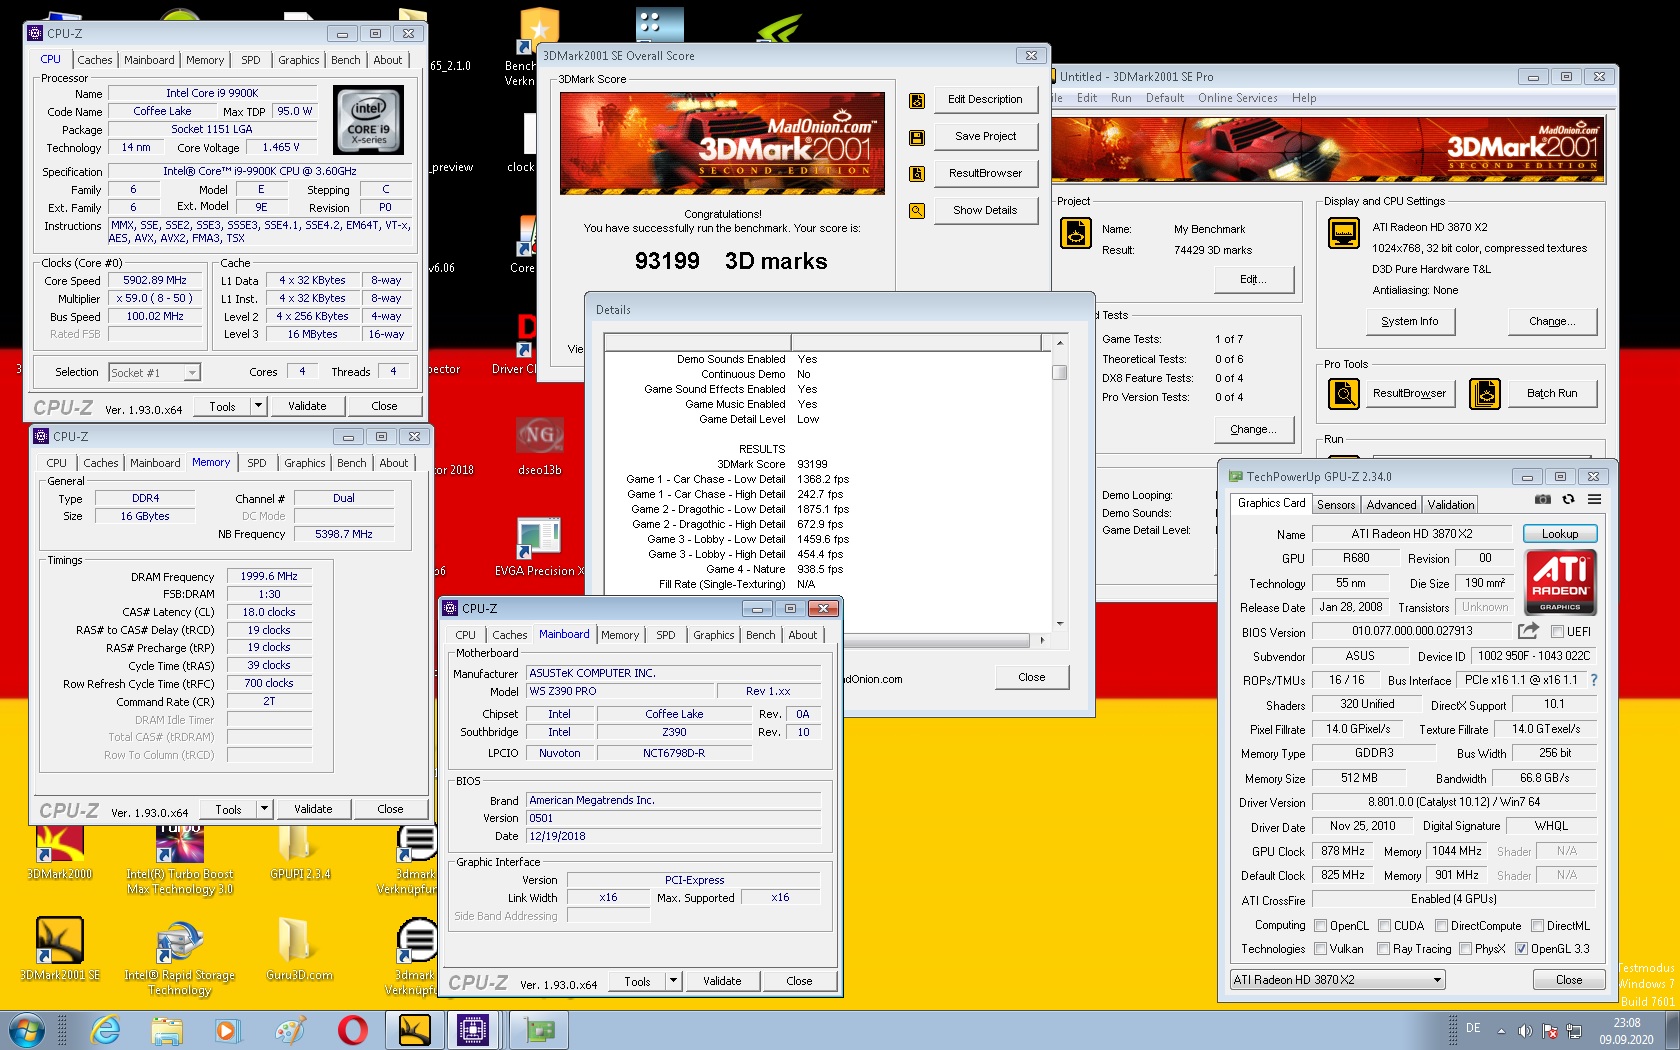Click the Edit button under Project in 3DMark2001 SE Pro
The image size is (1680, 1050).
click(x=1253, y=280)
